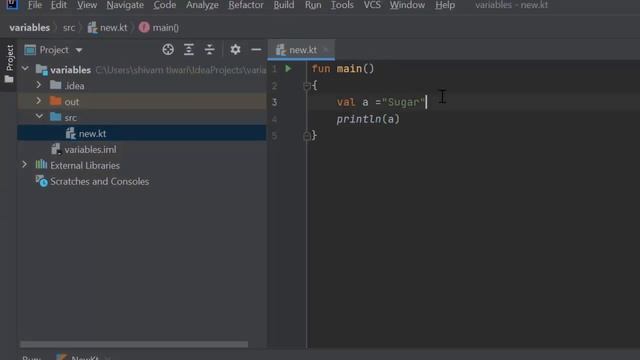Close the new.kt editor tab
The height and width of the screenshot is (360, 640).
click(x=326, y=50)
